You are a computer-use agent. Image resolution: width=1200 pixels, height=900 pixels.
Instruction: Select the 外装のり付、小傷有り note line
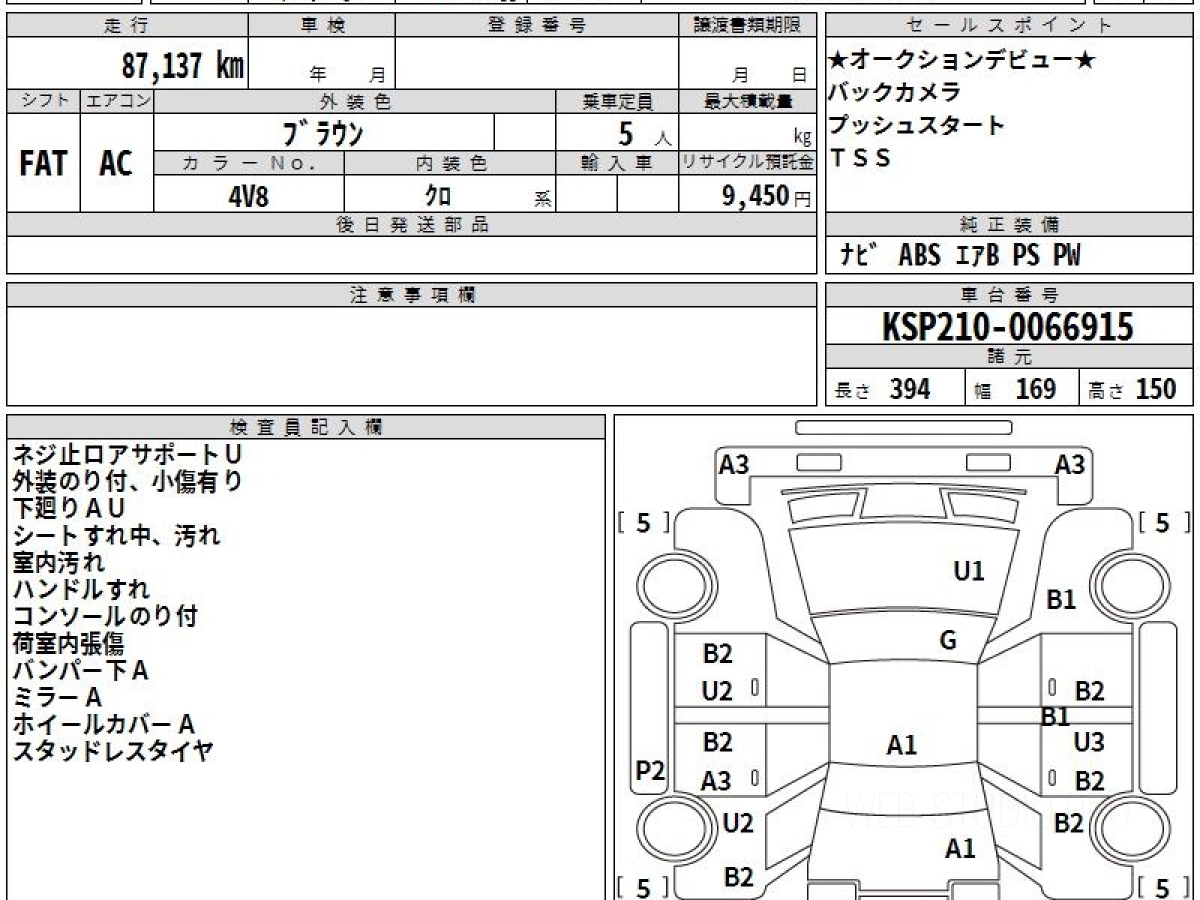coord(127,482)
